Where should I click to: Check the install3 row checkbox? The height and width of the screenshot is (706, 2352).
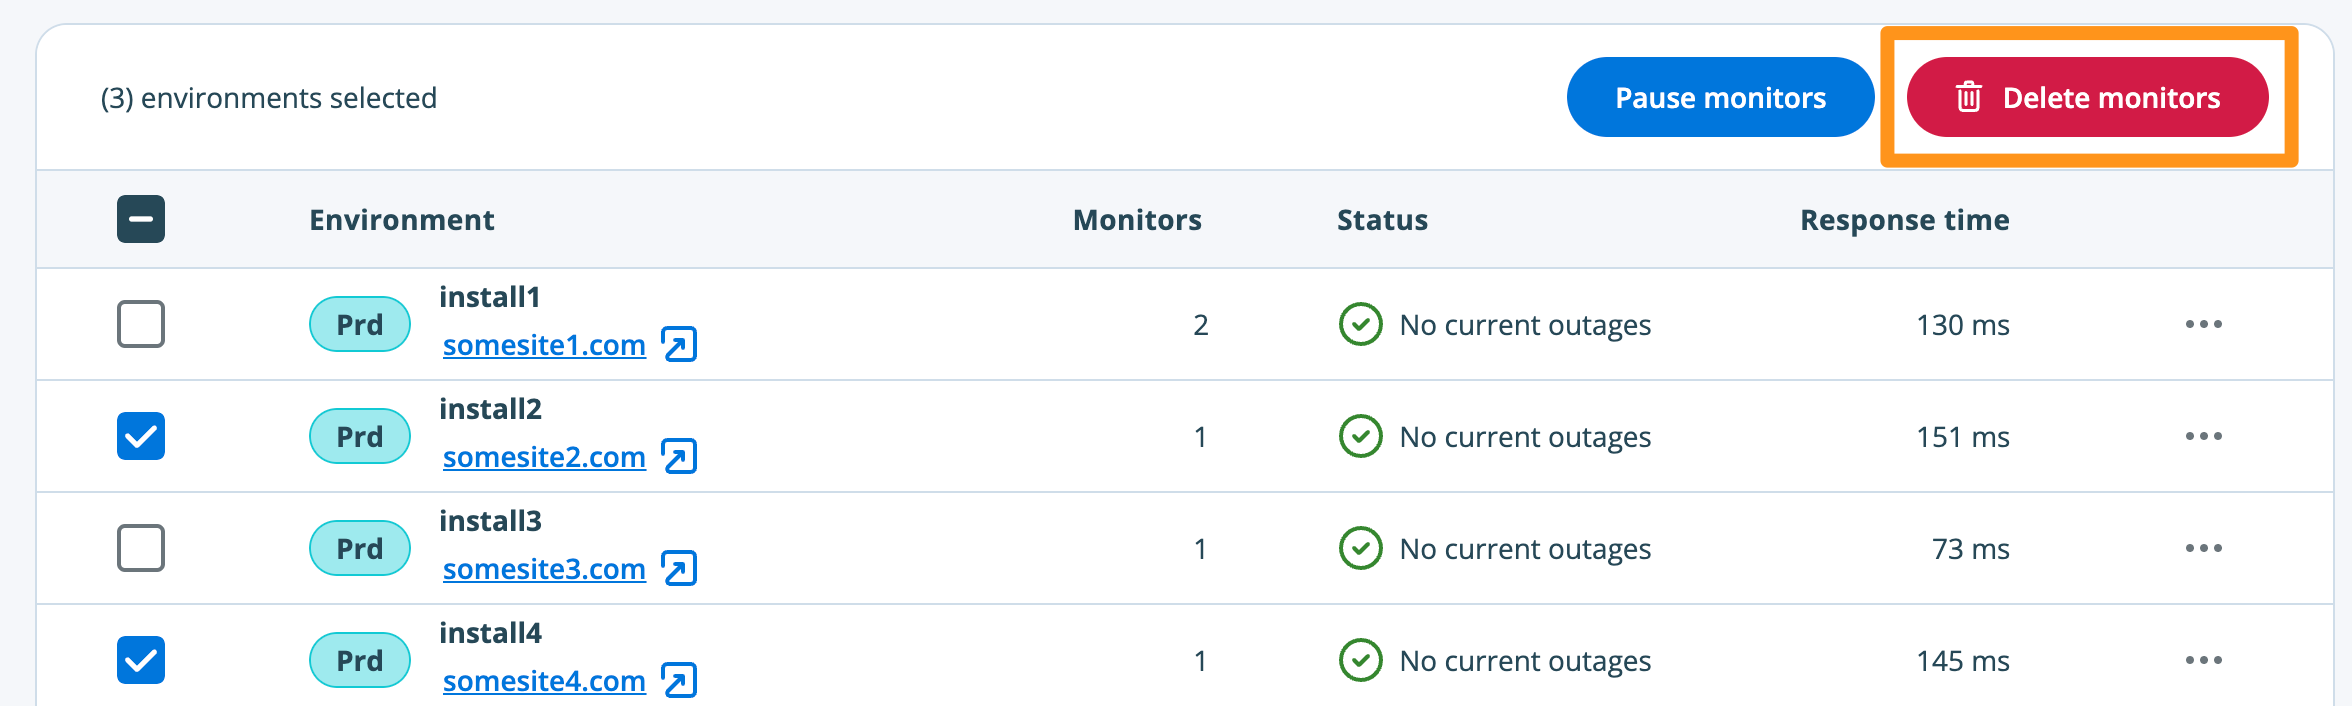[141, 548]
